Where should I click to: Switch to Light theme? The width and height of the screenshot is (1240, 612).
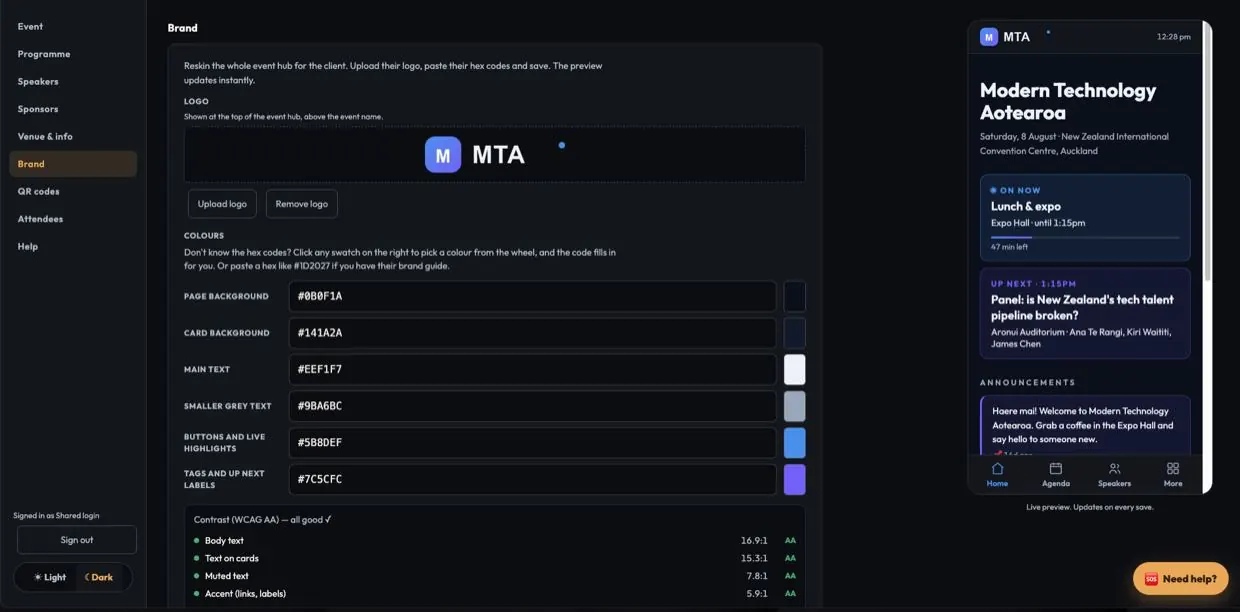(x=50, y=577)
